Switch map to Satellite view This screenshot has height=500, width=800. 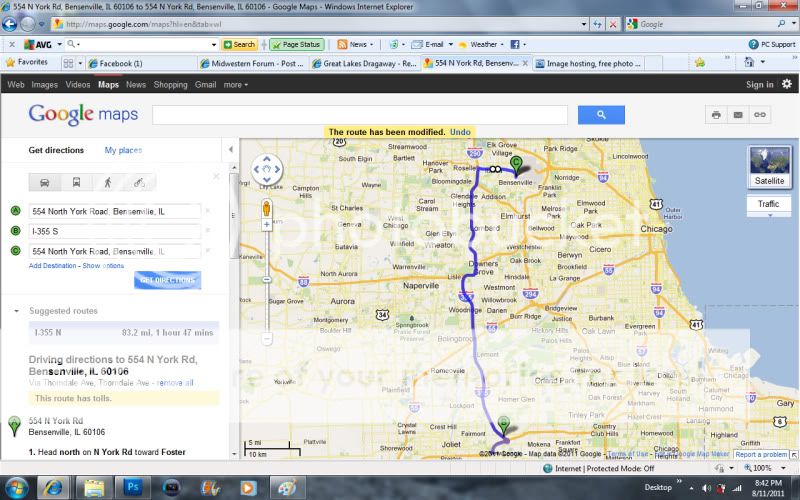pyautogui.click(x=768, y=167)
